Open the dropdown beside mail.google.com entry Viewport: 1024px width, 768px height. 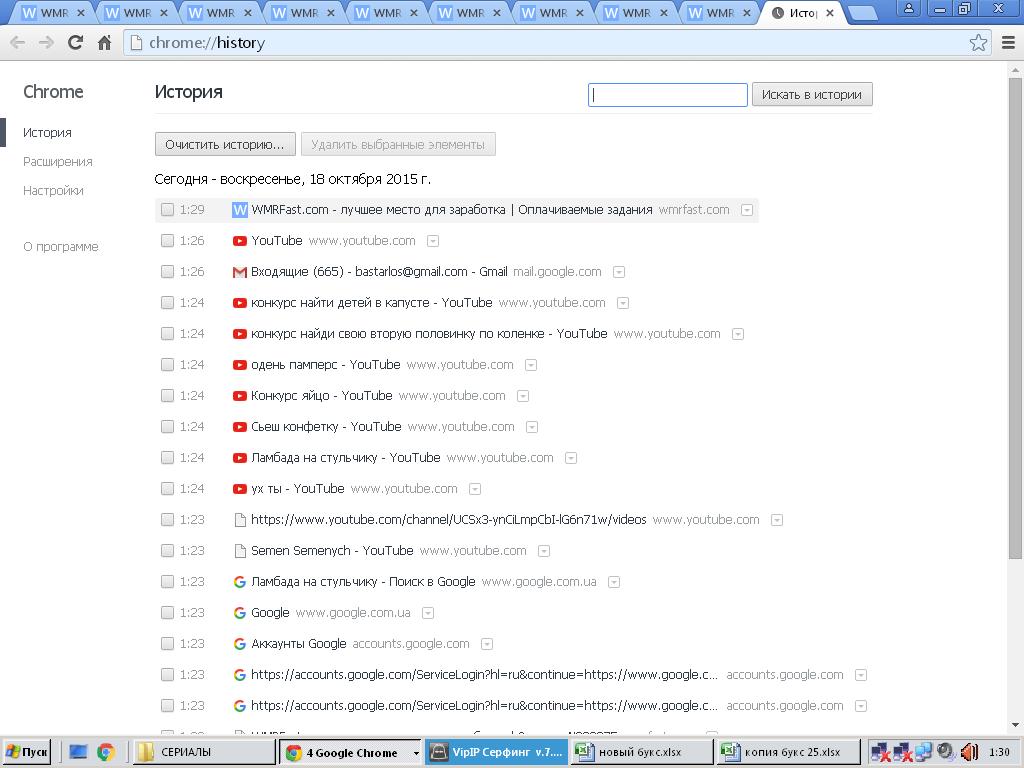pos(619,272)
